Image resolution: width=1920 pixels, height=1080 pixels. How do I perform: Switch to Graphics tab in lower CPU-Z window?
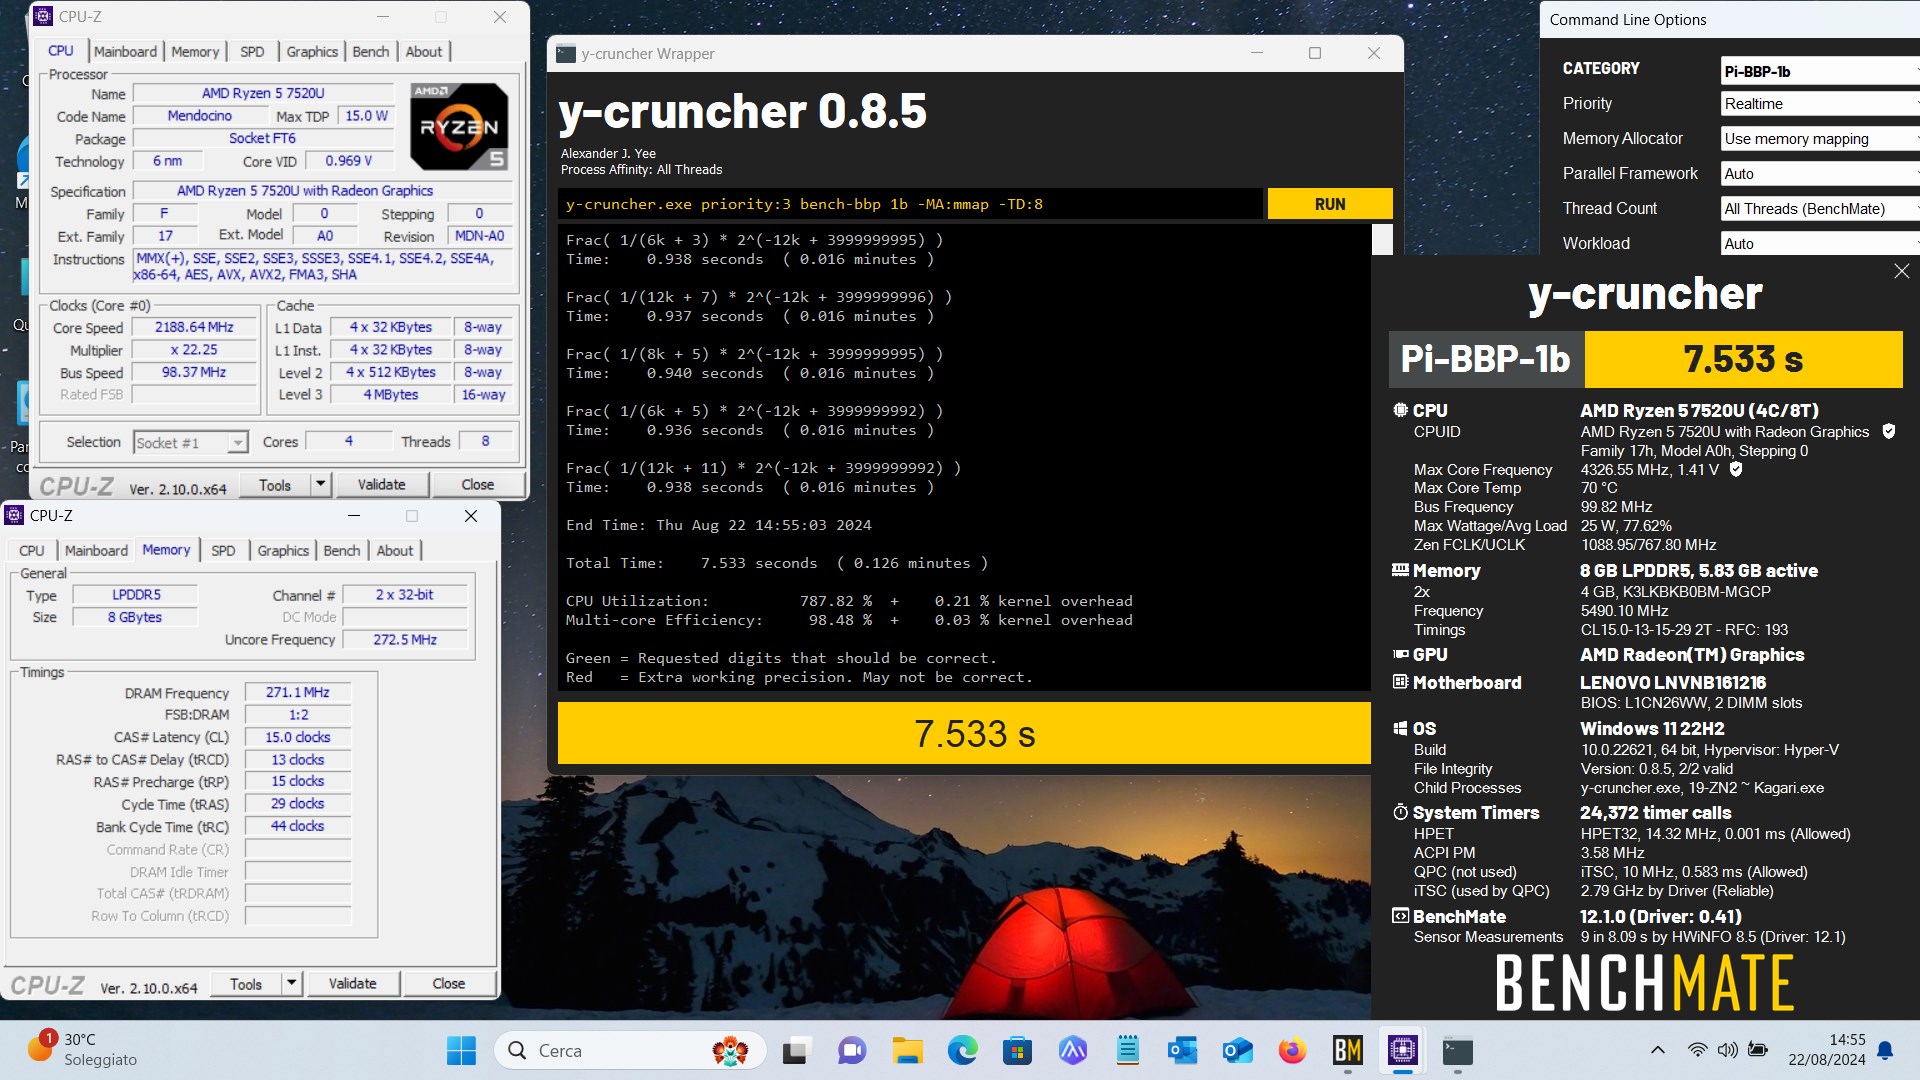click(283, 550)
